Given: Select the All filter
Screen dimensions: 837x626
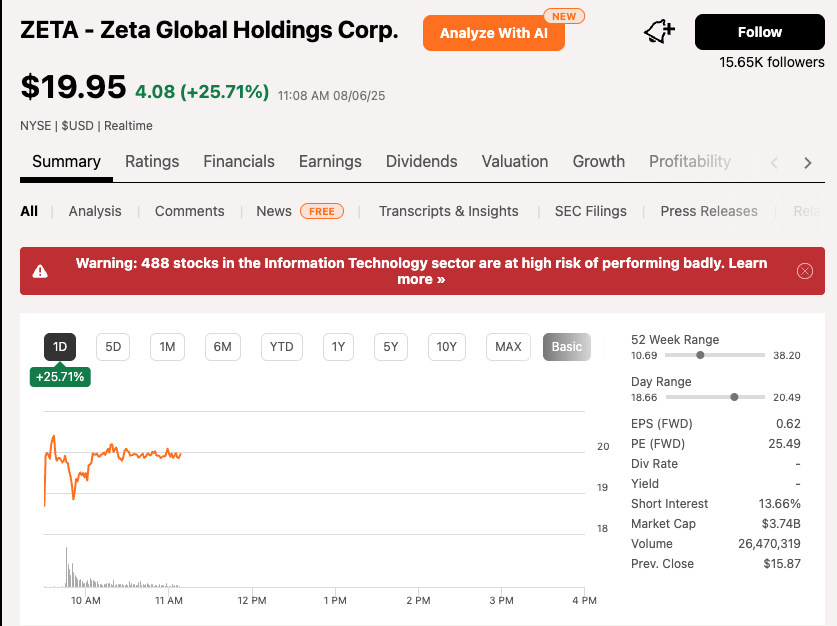Looking at the screenshot, I should pyautogui.click(x=29, y=211).
